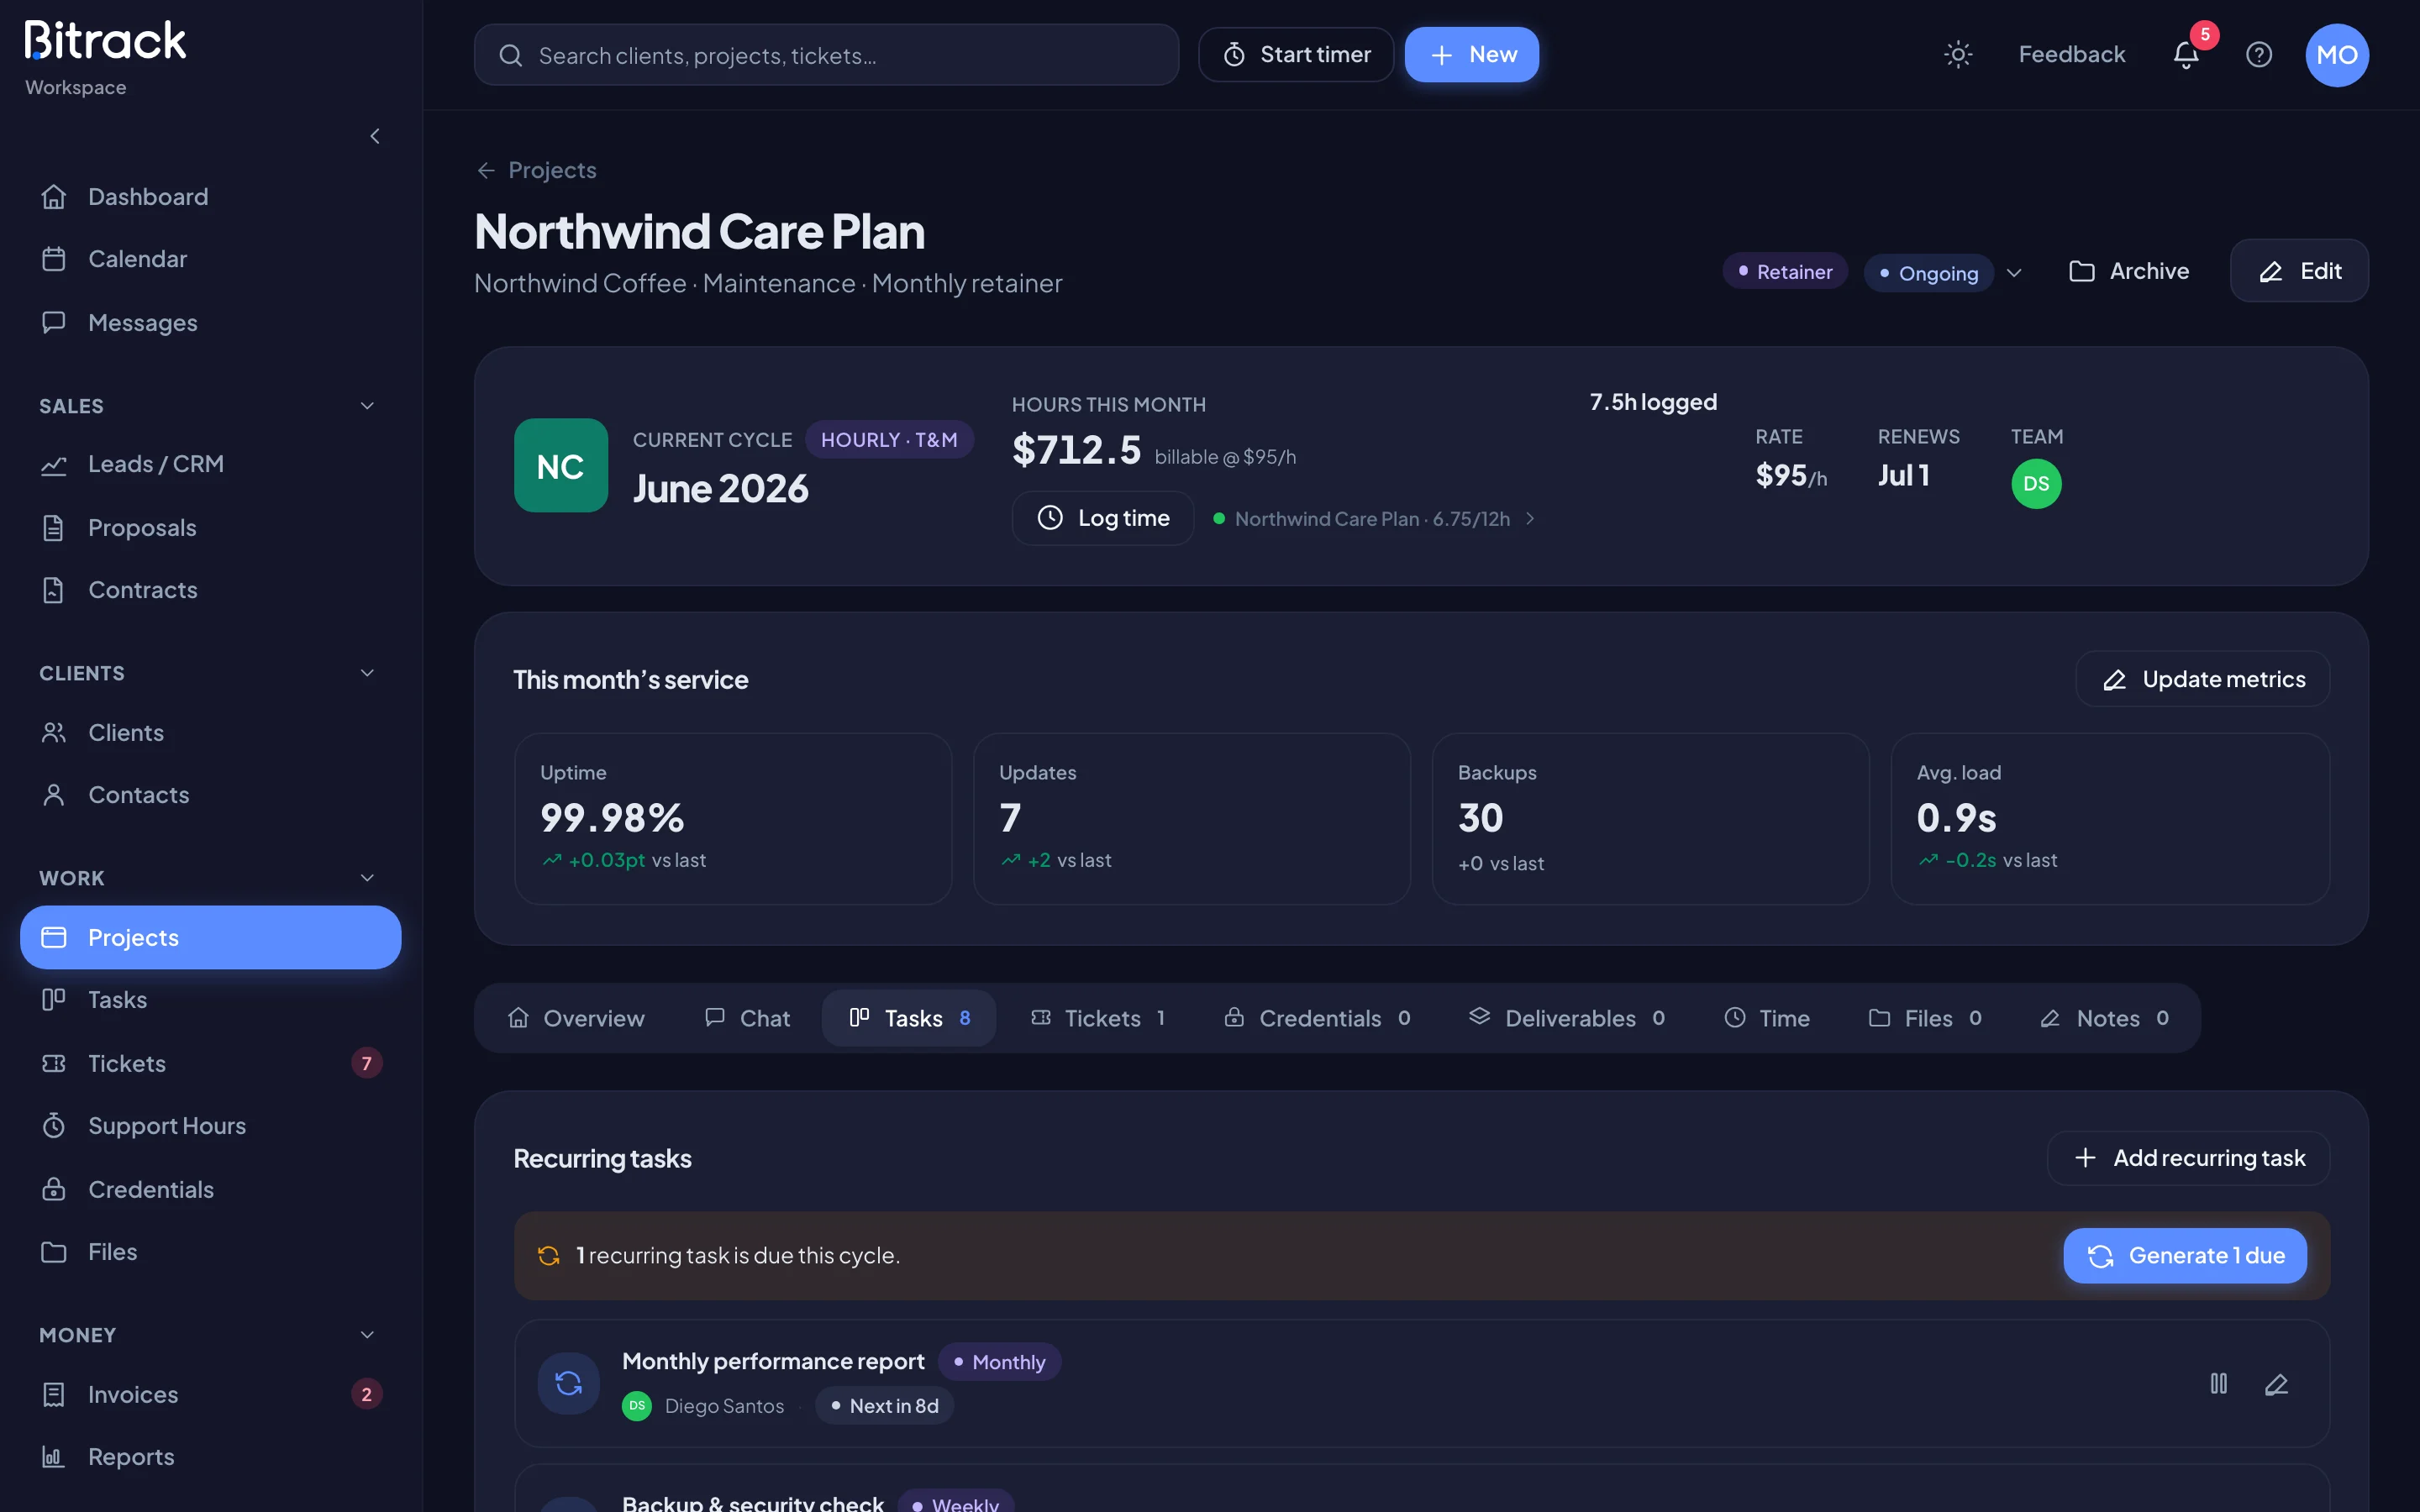The width and height of the screenshot is (2420, 1512).
Task: Open the notifications bell
Action: [x=2186, y=55]
